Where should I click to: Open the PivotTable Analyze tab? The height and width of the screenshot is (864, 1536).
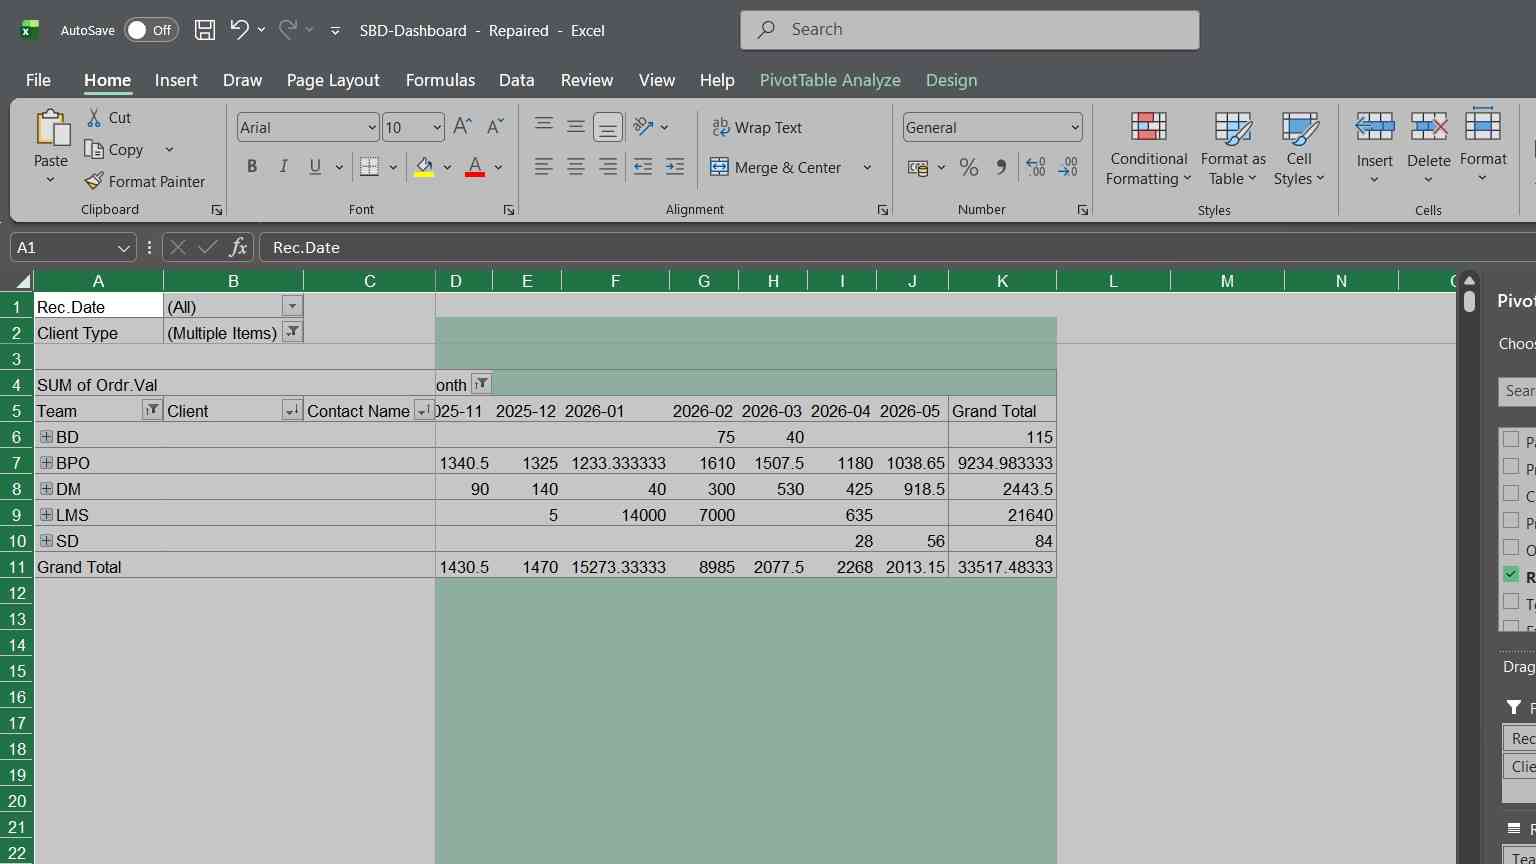click(830, 80)
